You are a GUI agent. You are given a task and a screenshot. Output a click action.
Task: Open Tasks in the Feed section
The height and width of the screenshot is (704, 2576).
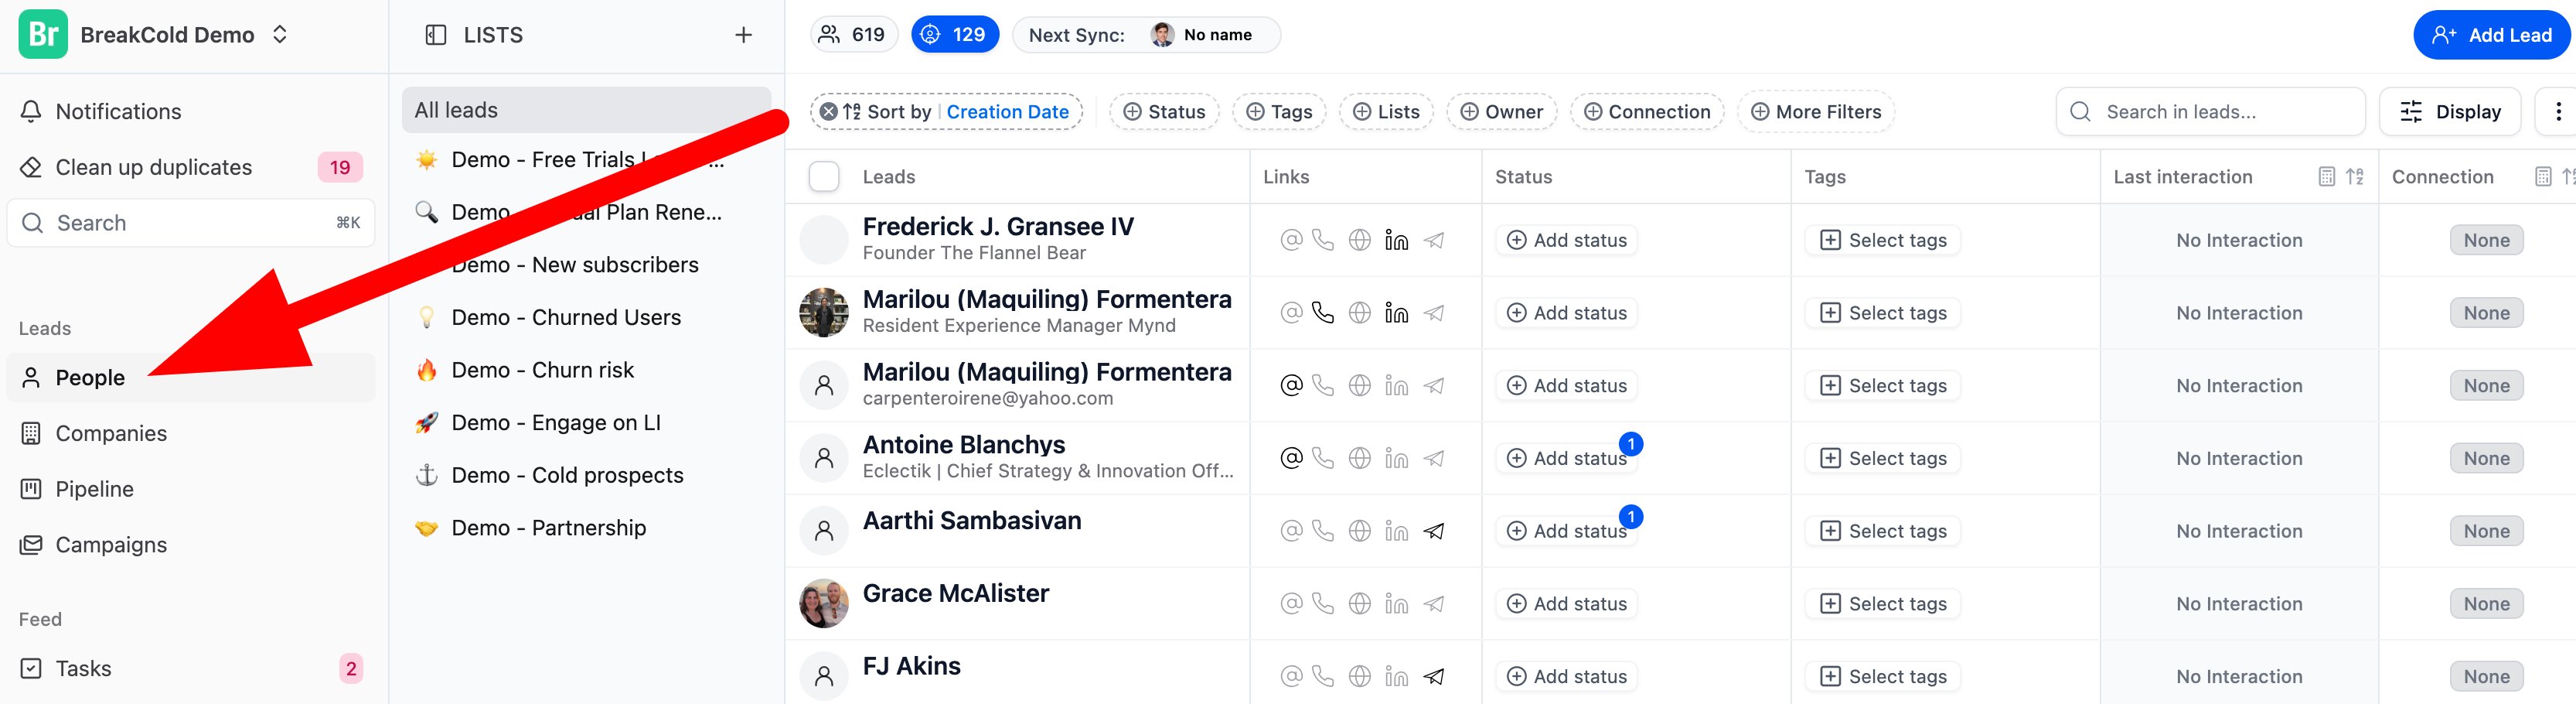(x=191, y=668)
